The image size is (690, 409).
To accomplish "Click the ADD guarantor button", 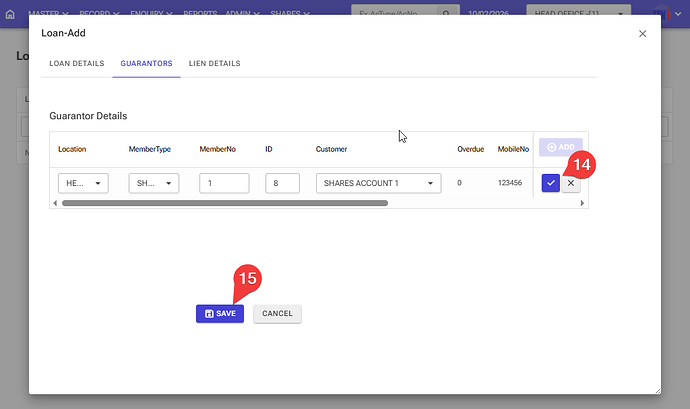I will (x=560, y=147).
